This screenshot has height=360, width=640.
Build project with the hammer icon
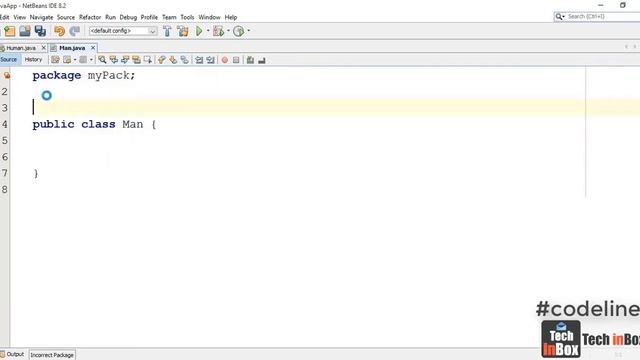(167, 31)
